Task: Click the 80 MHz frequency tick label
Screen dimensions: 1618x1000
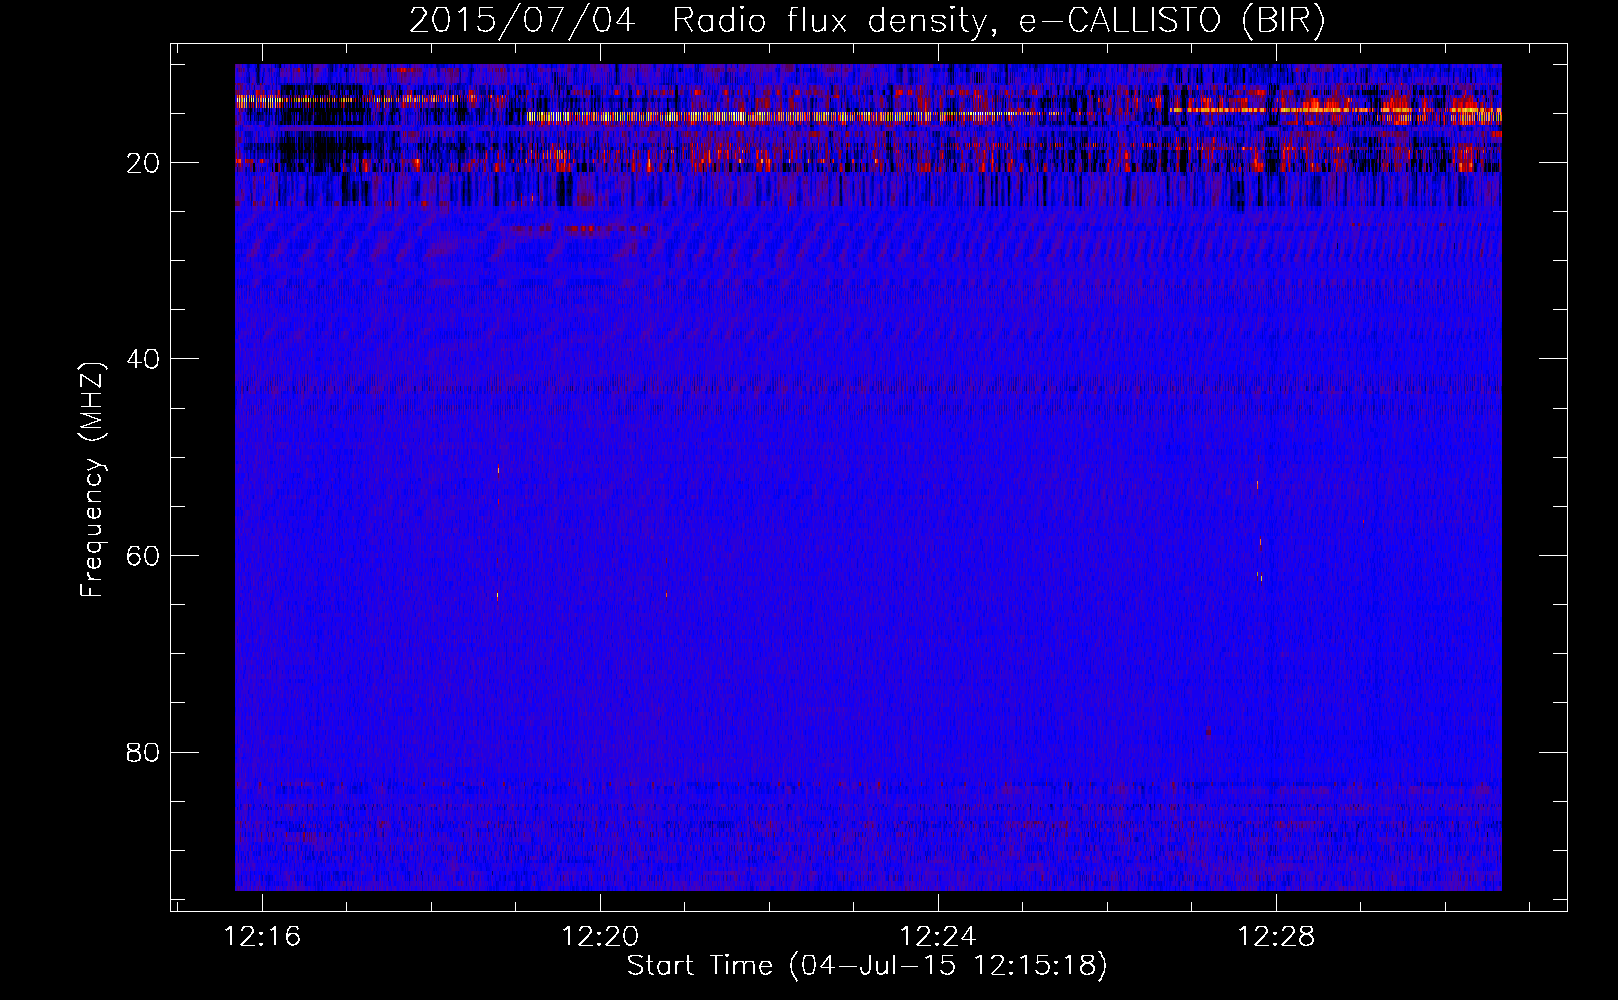Action: (144, 752)
